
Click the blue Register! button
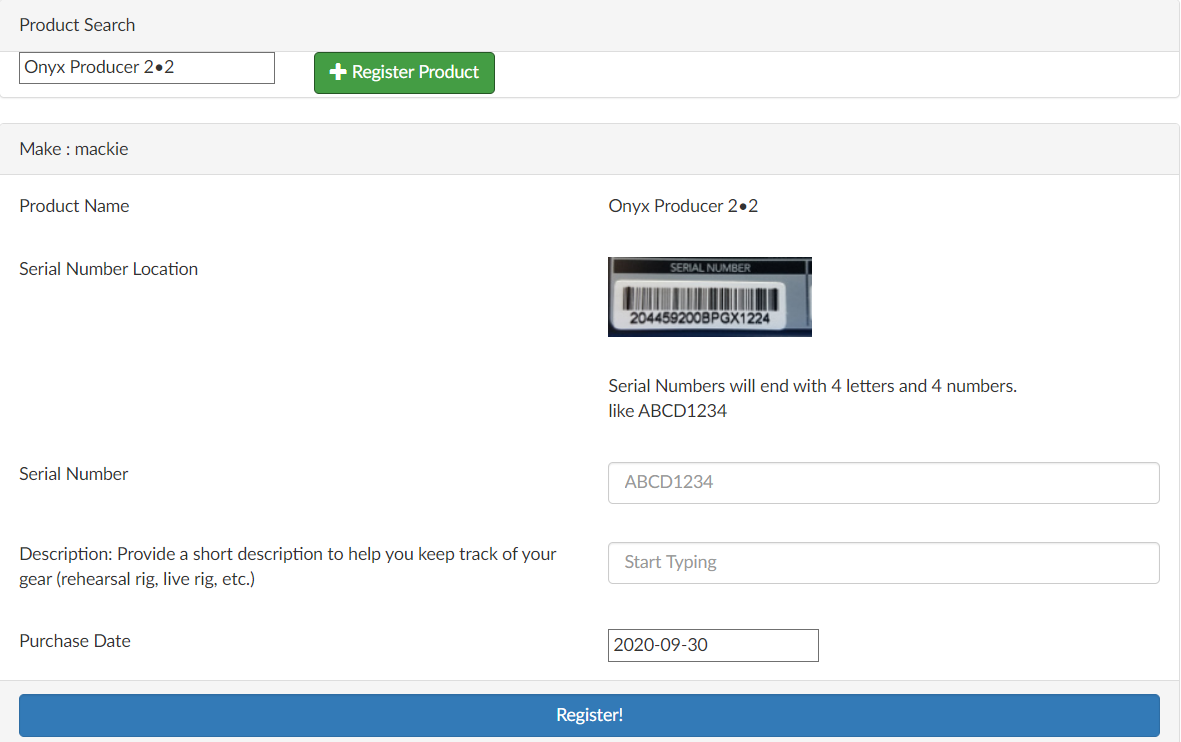pyautogui.click(x=589, y=715)
